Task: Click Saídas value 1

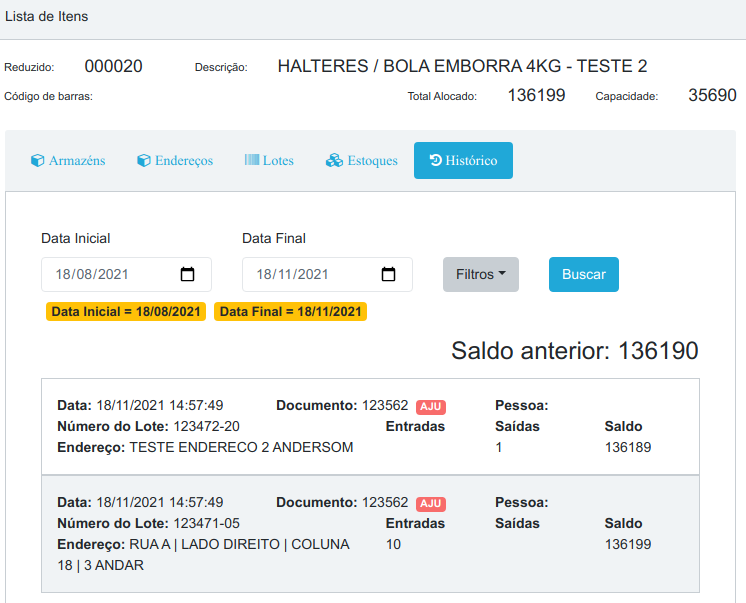Action: coord(499,447)
